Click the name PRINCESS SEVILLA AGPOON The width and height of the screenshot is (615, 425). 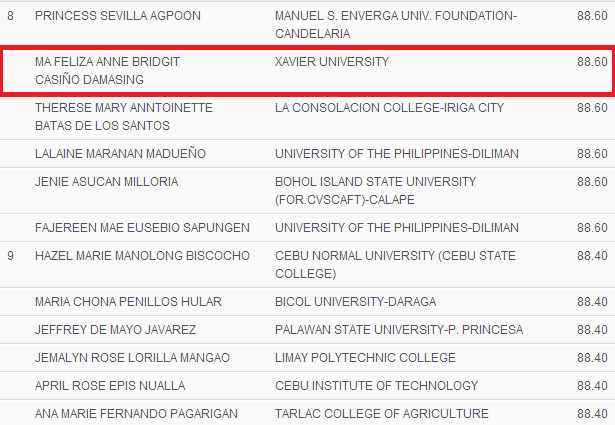118,16
